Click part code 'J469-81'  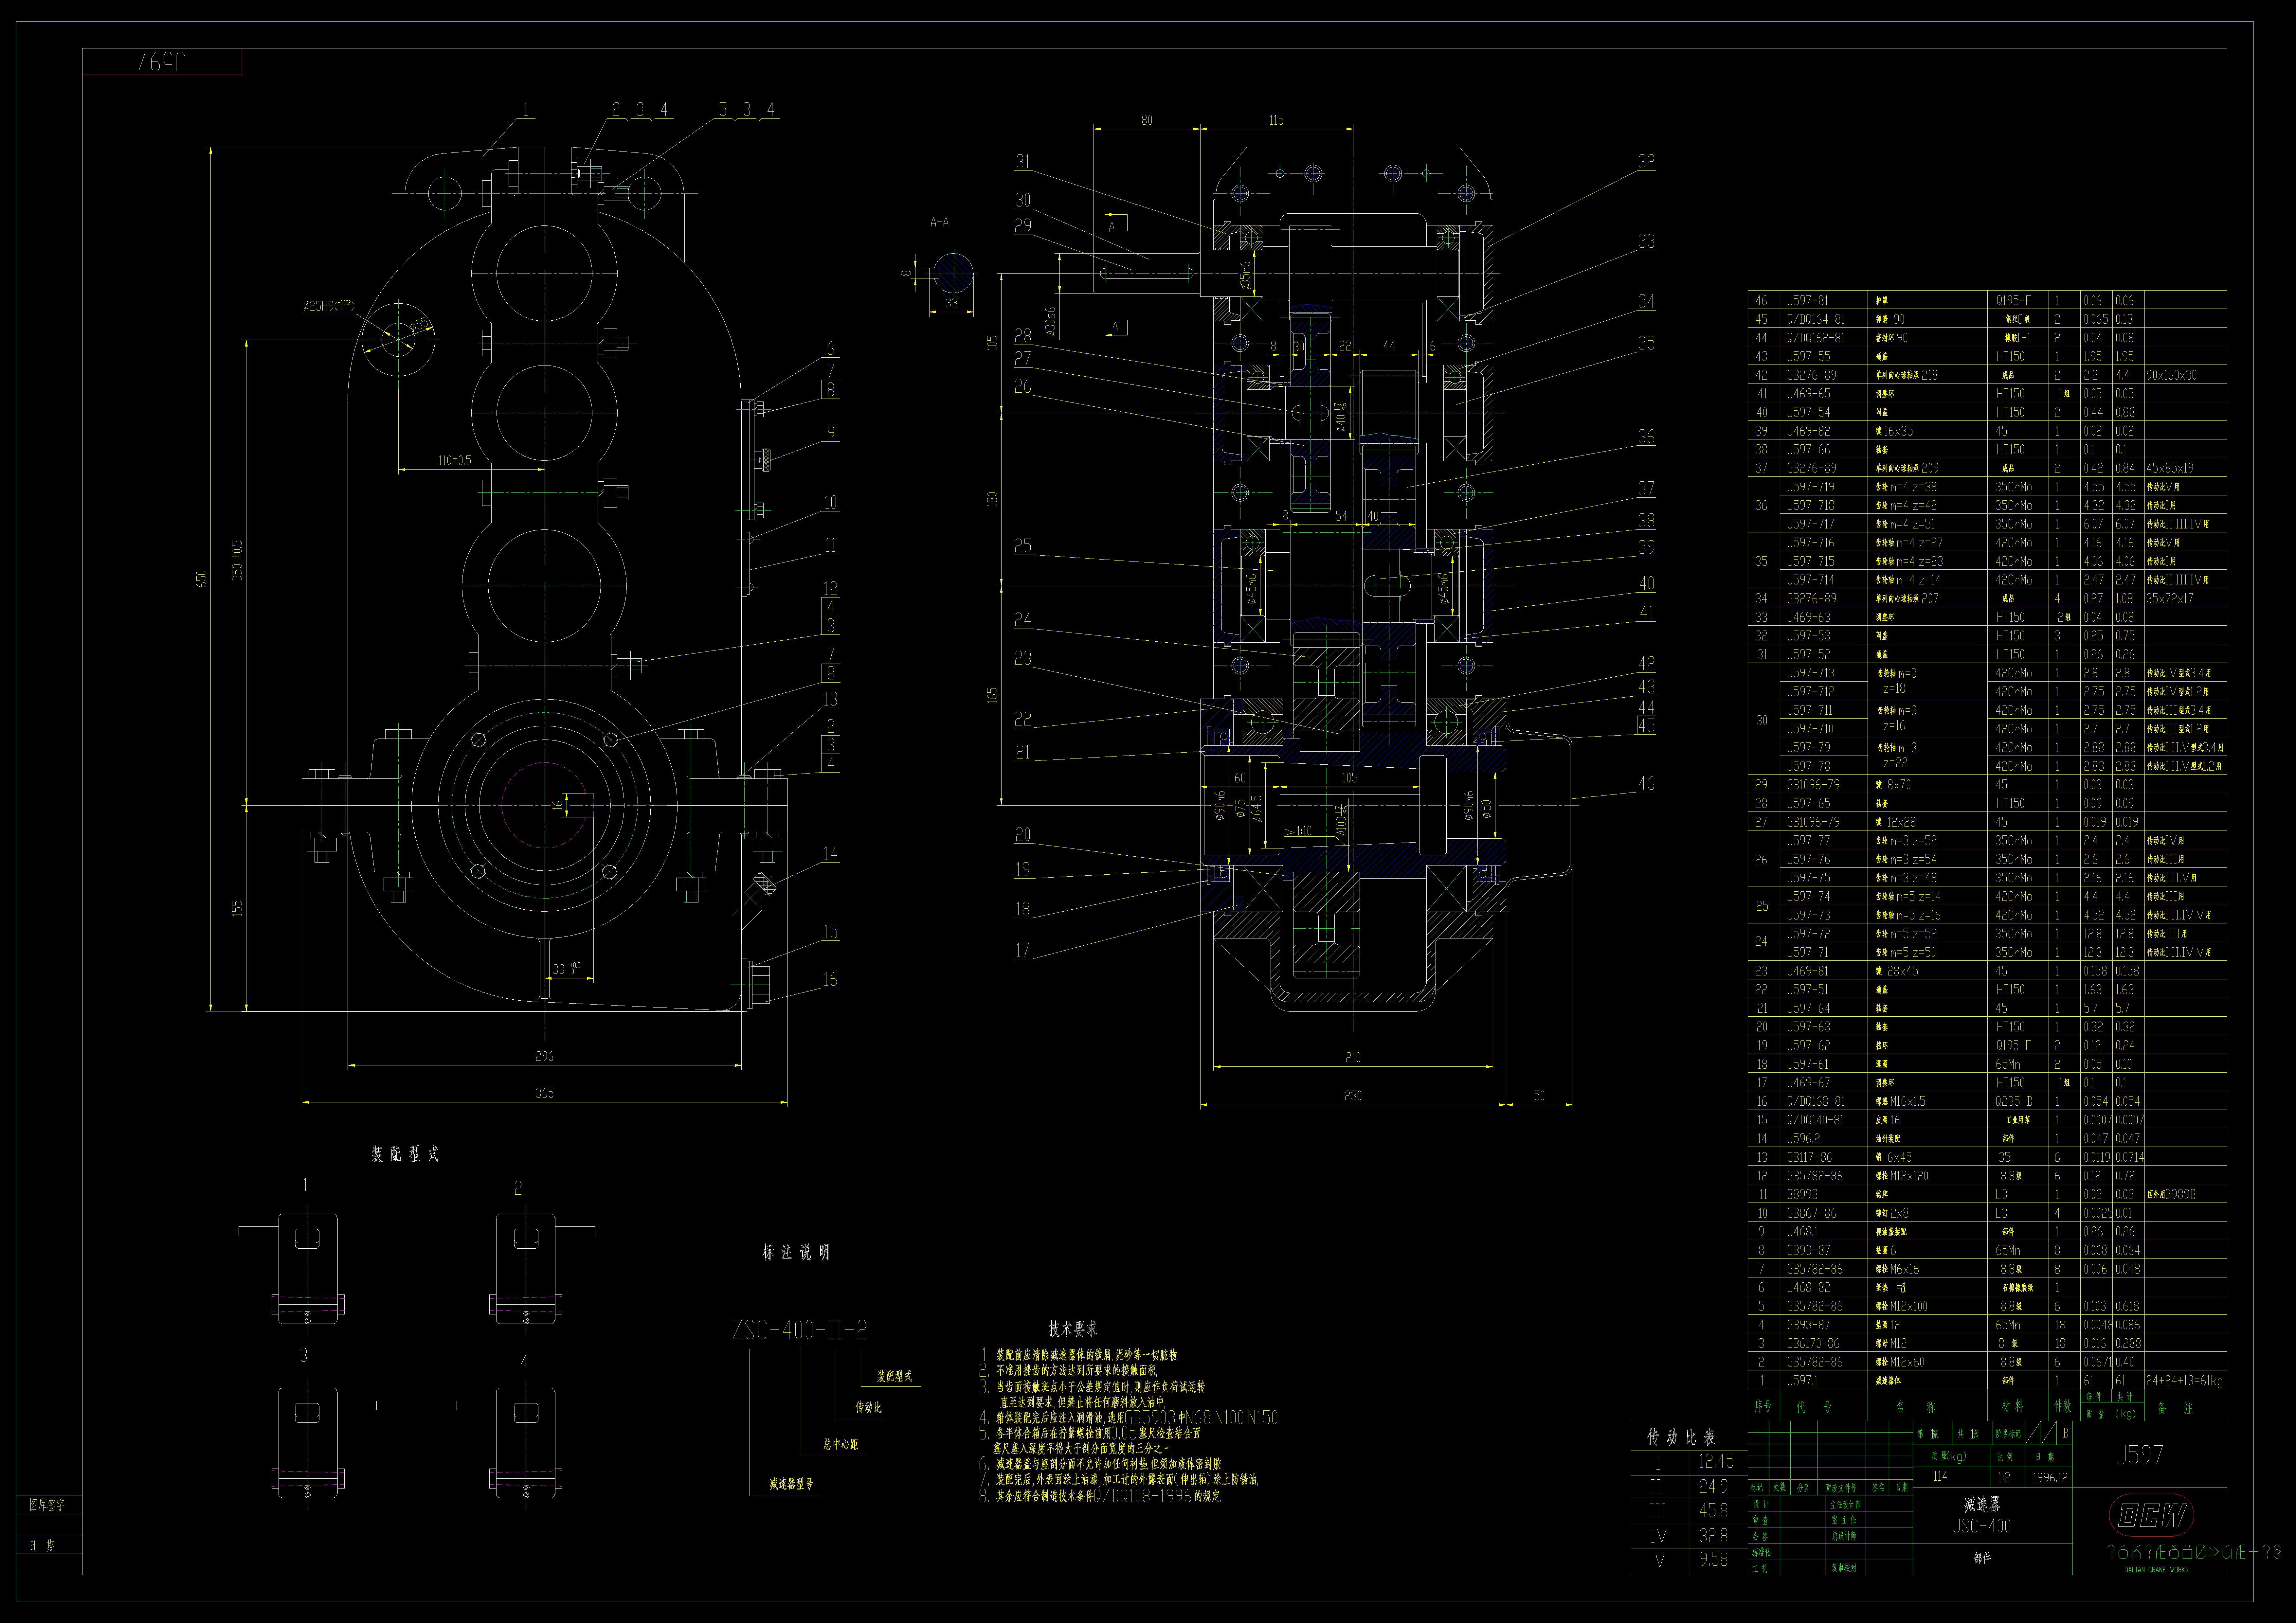[1808, 971]
